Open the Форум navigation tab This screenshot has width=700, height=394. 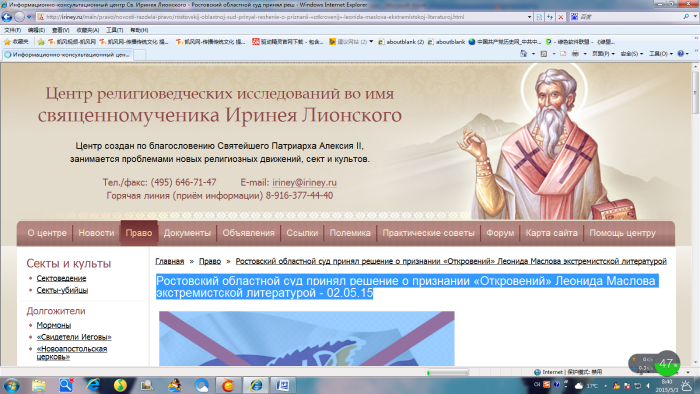point(500,233)
